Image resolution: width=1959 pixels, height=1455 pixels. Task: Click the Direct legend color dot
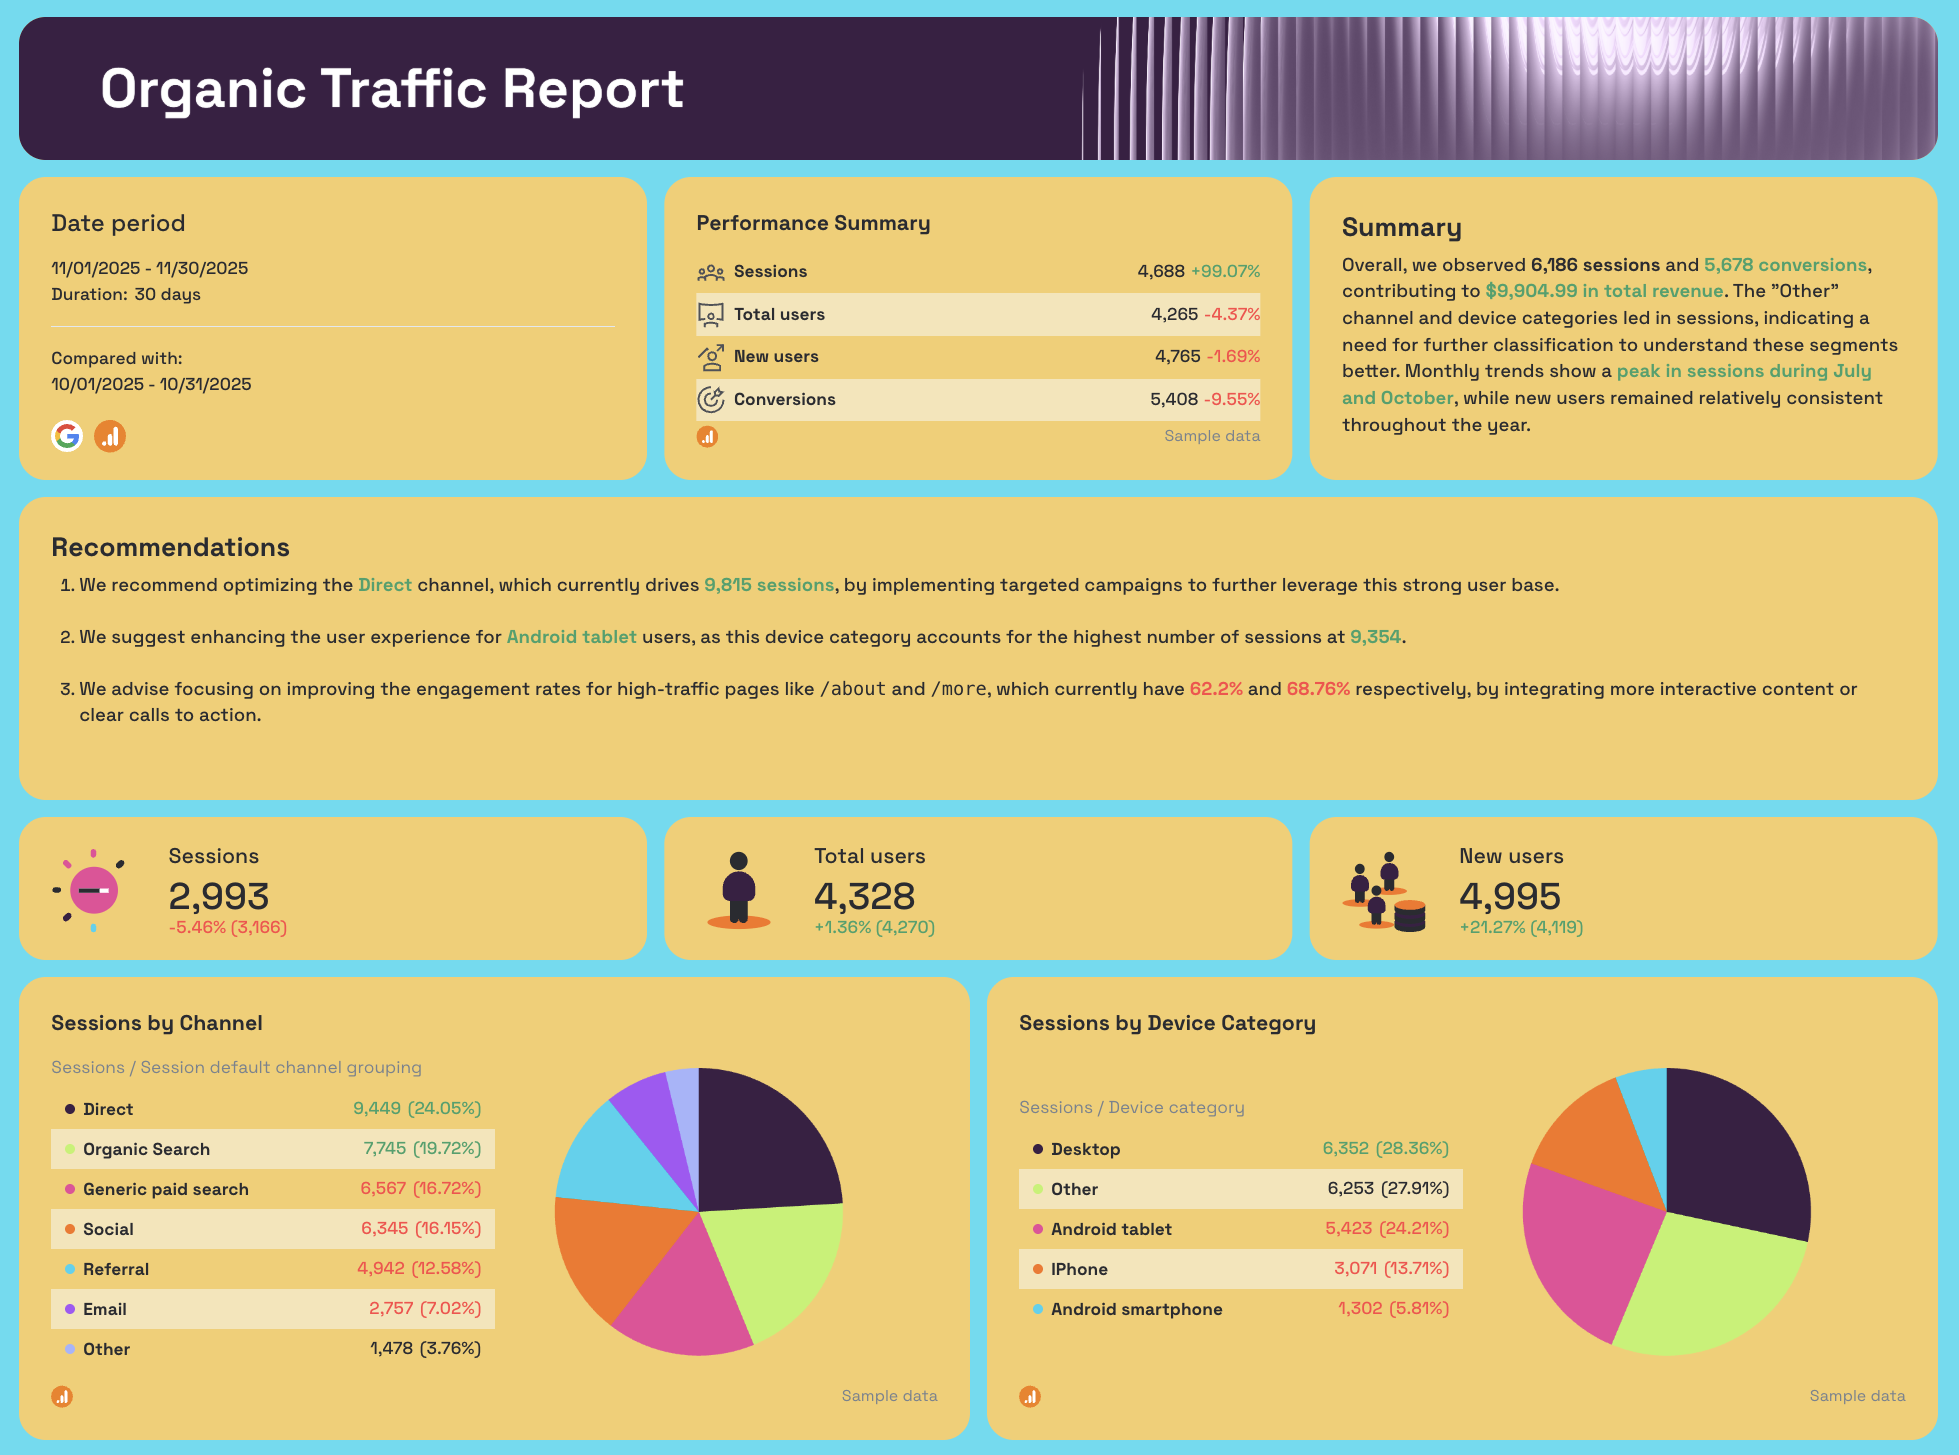(x=69, y=1108)
